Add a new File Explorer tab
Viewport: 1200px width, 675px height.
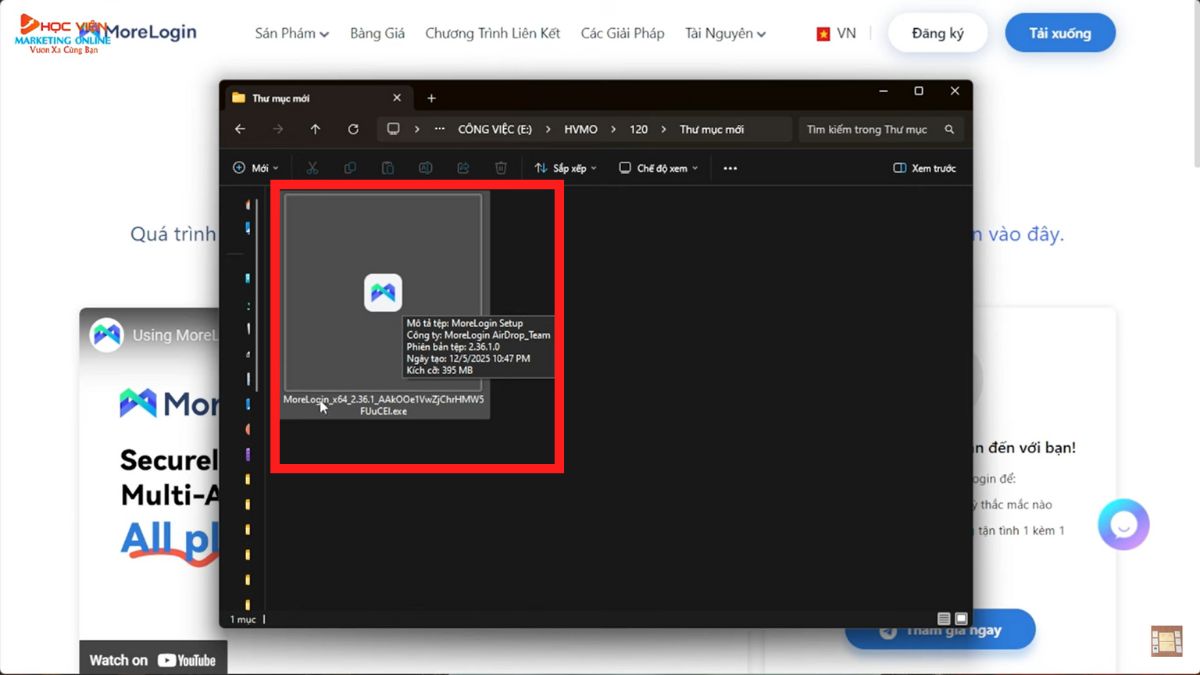432,98
